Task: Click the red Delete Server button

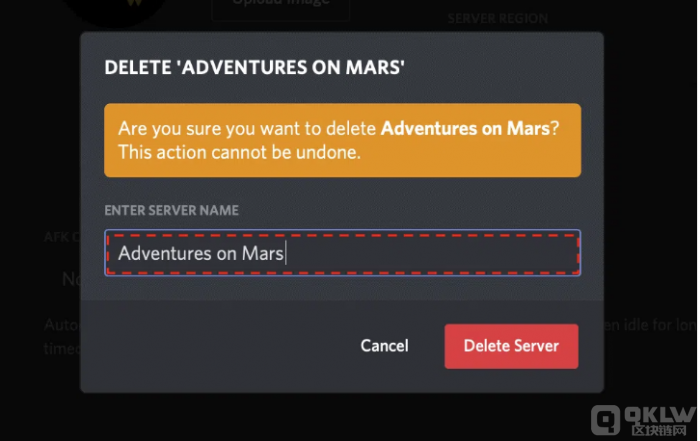Action: click(x=511, y=346)
